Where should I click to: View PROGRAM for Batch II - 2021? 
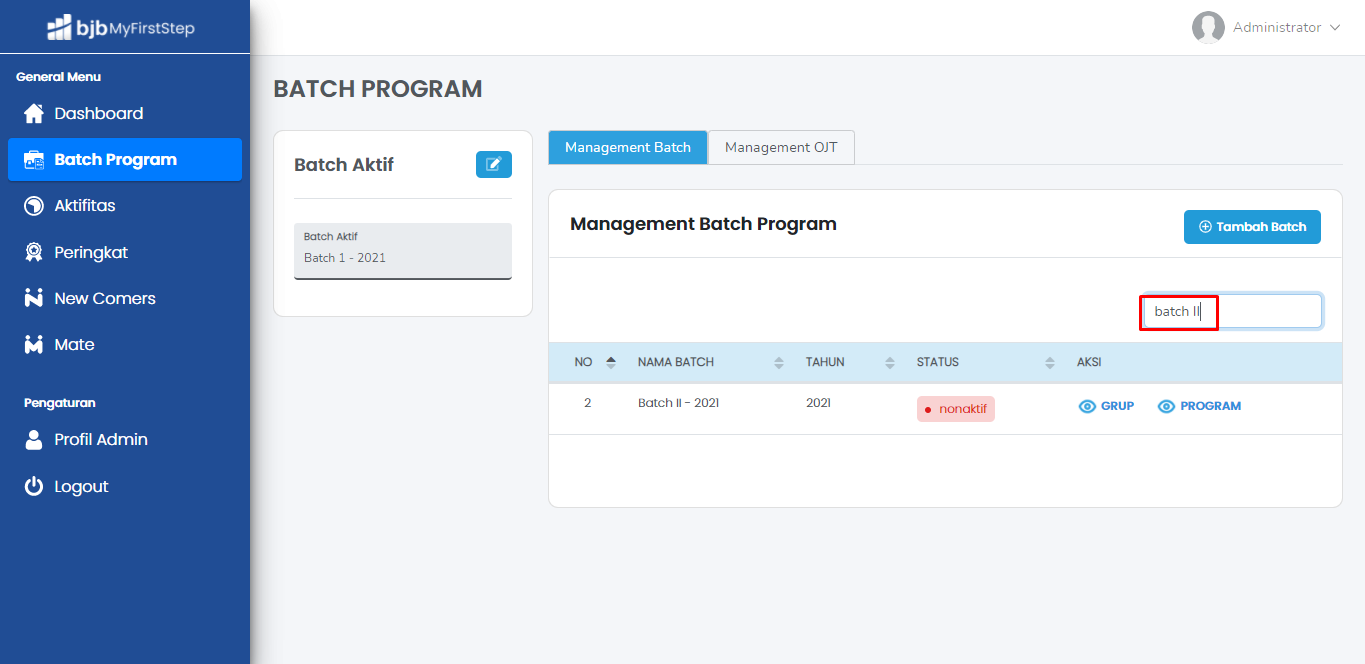click(1199, 406)
